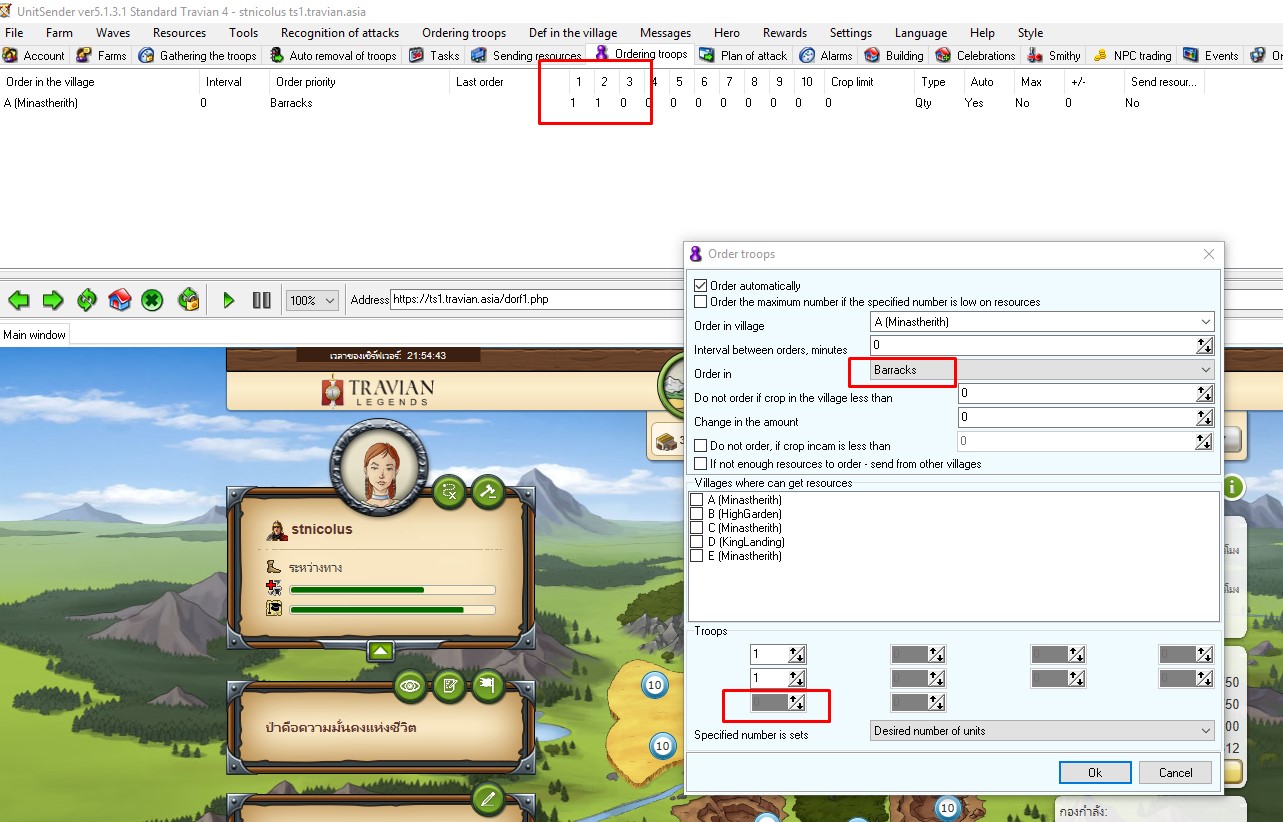Click the toolbar icon with lock next to stop icon
The height and width of the screenshot is (822, 1283).
(188, 299)
